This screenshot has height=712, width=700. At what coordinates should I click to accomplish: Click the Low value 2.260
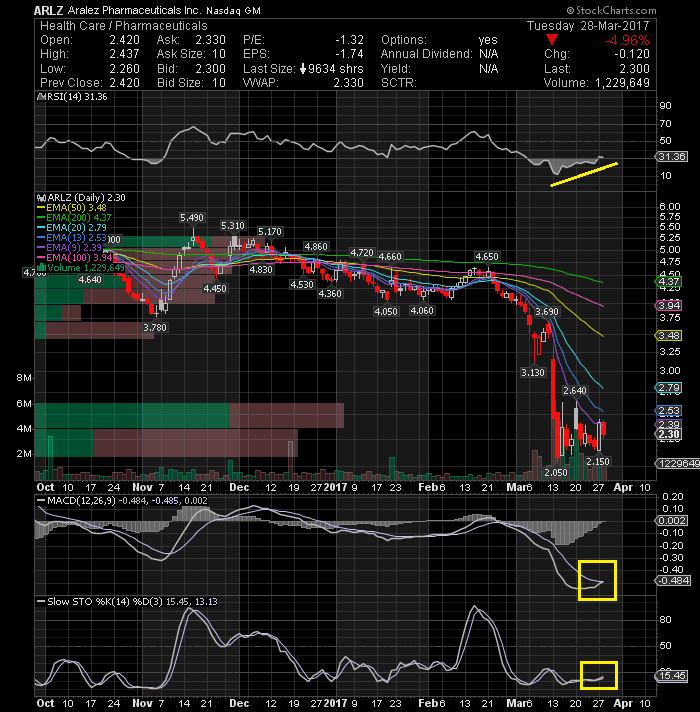click(x=124, y=69)
